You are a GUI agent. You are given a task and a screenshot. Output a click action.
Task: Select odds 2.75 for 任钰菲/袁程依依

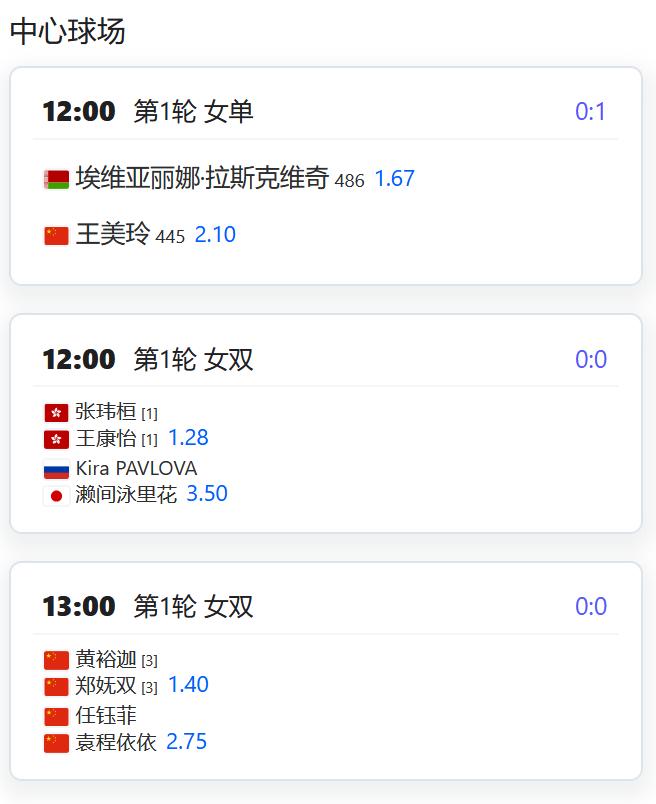[187, 741]
